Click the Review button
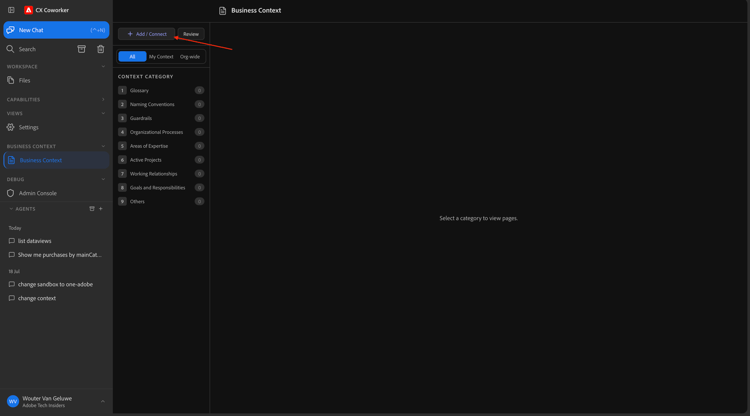Screen dimensions: 750x416 tap(191, 34)
